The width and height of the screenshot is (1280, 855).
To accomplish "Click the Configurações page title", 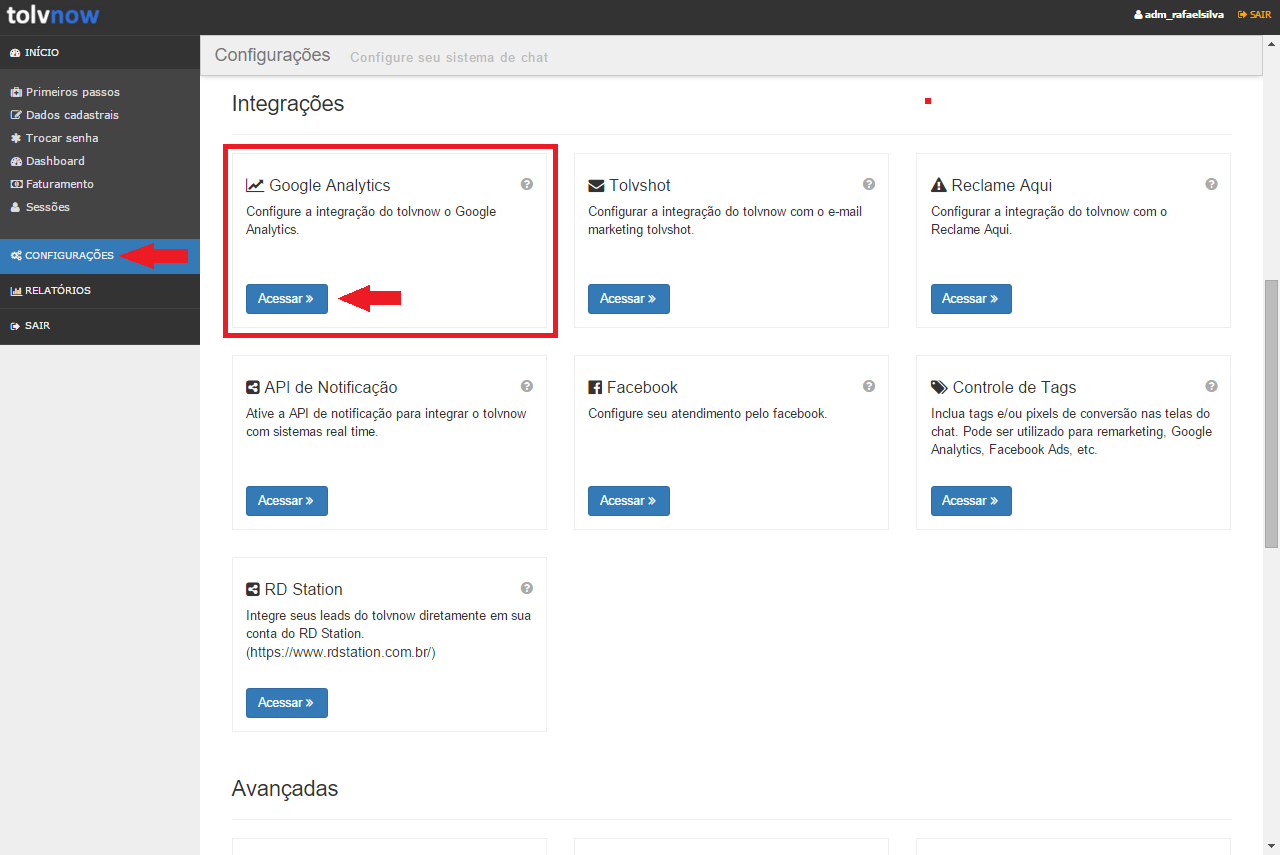I will coord(272,55).
